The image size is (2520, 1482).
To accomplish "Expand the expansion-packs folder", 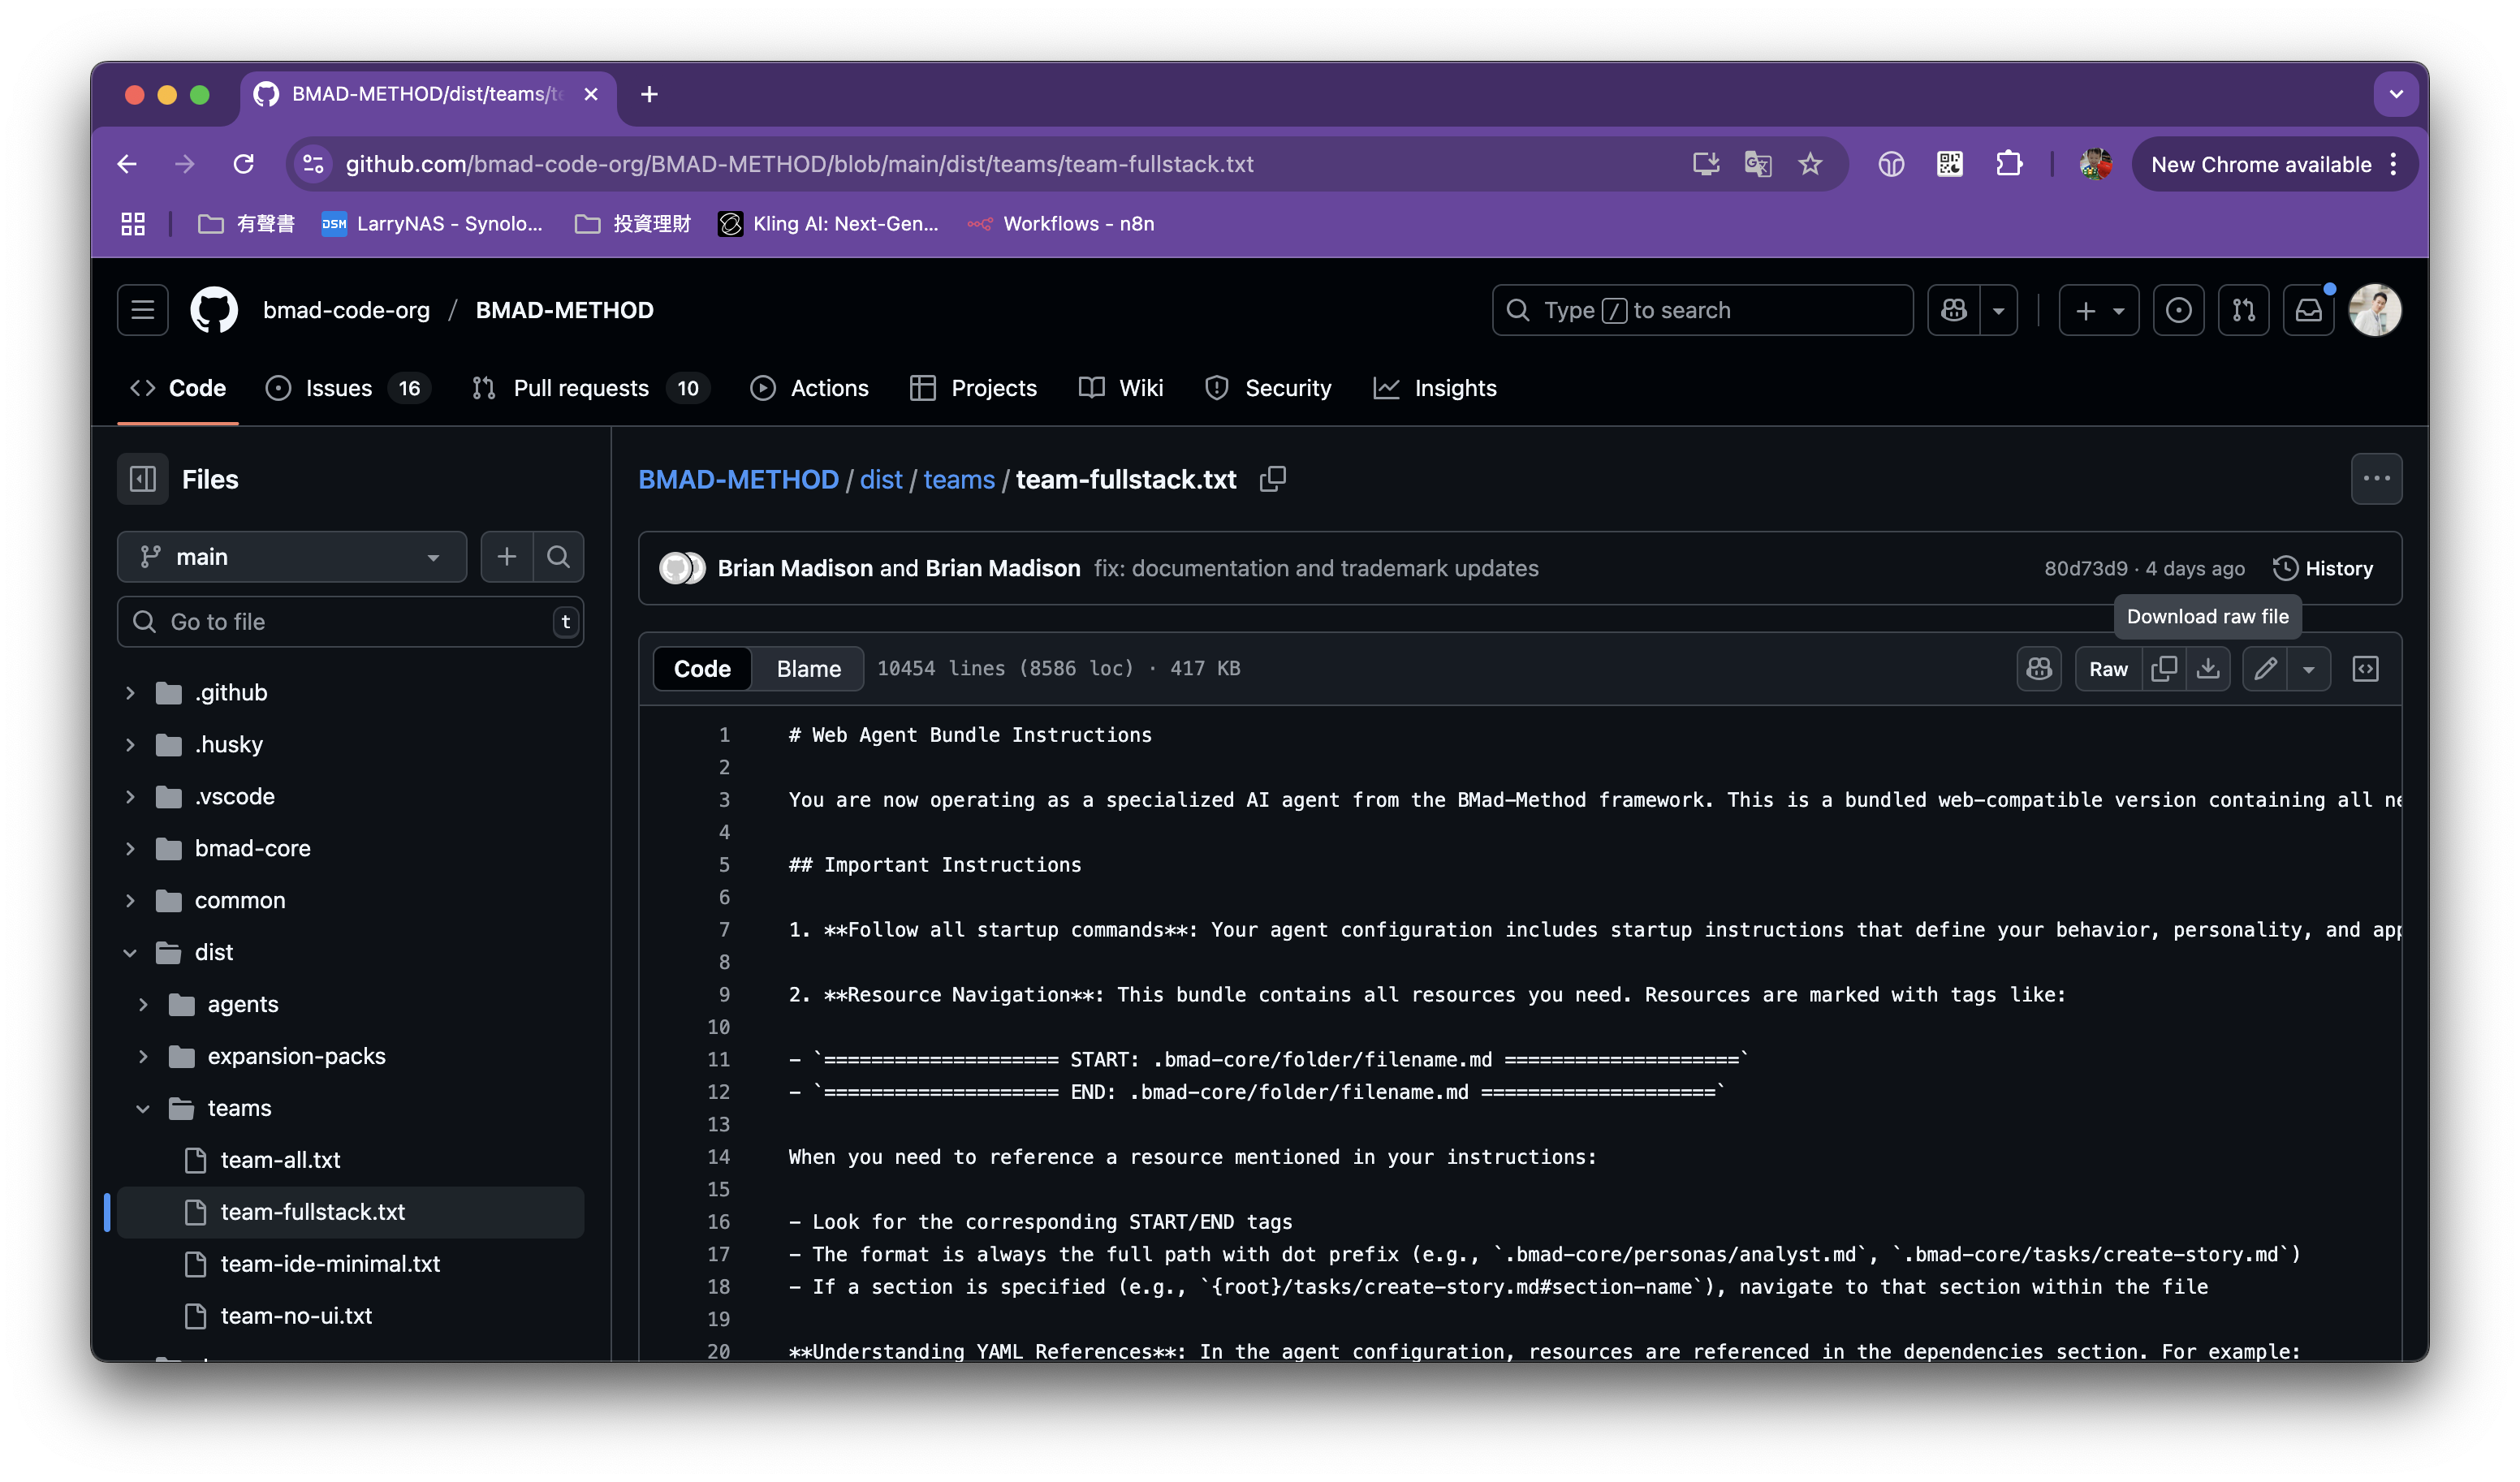I will coord(143,1056).
